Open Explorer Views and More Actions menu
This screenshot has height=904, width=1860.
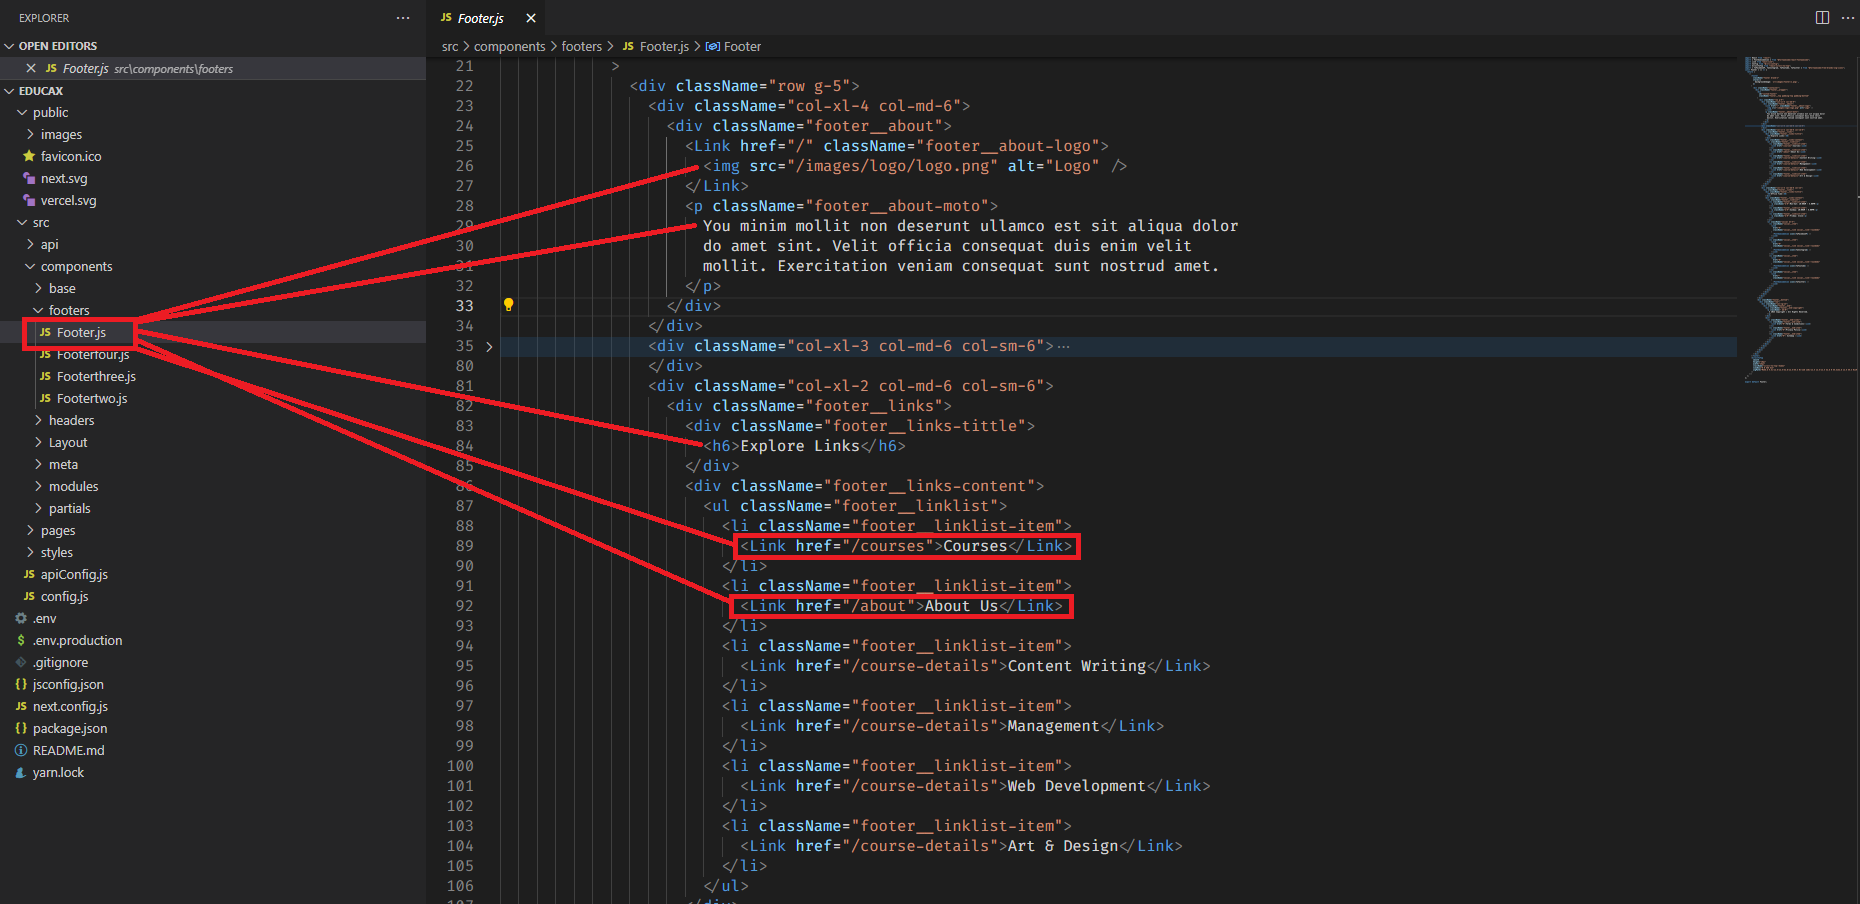[403, 18]
